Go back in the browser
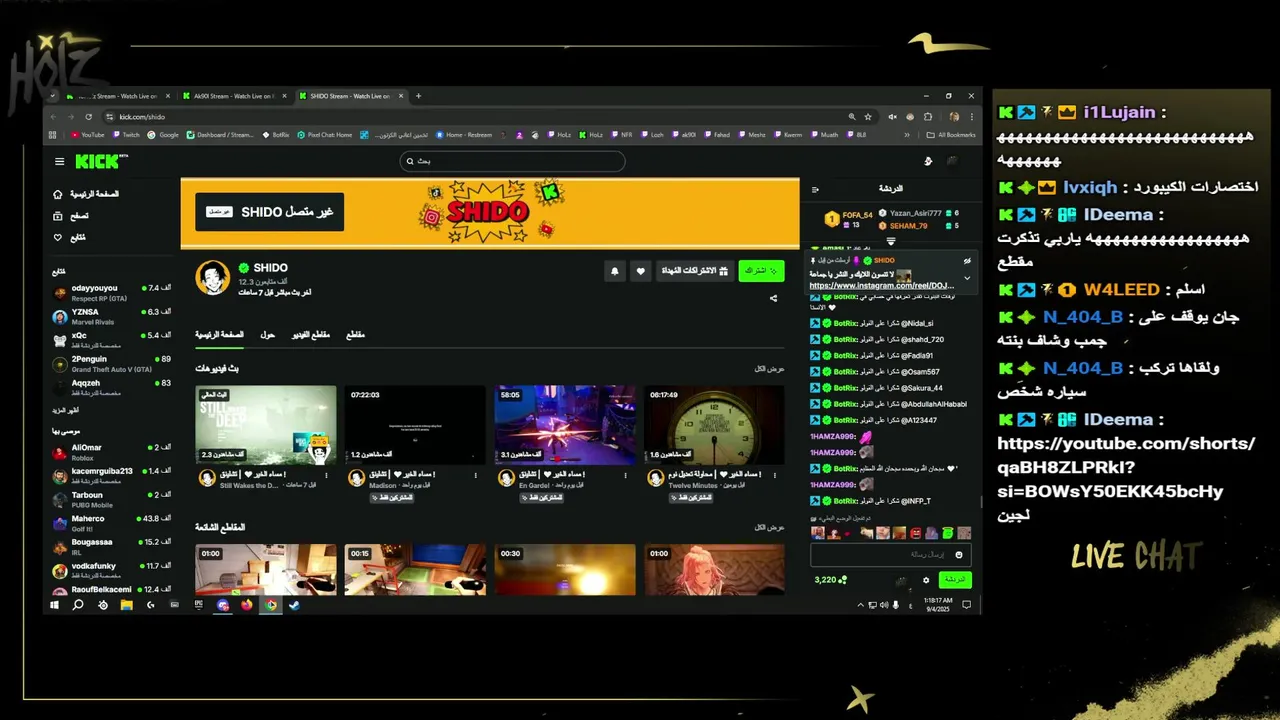 click(53, 117)
